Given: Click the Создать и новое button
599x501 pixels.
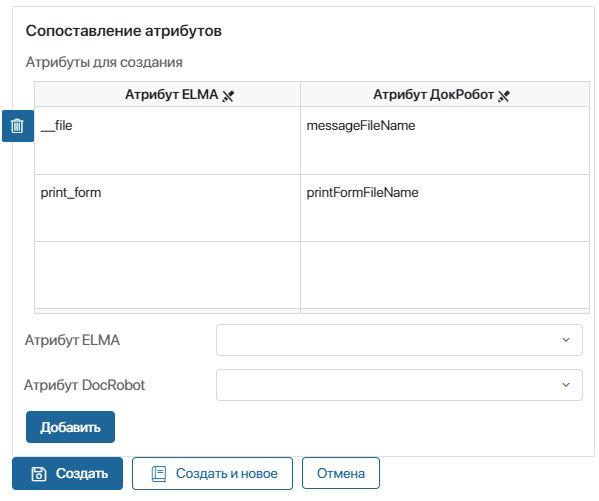Looking at the screenshot, I should pyautogui.click(x=212, y=473).
